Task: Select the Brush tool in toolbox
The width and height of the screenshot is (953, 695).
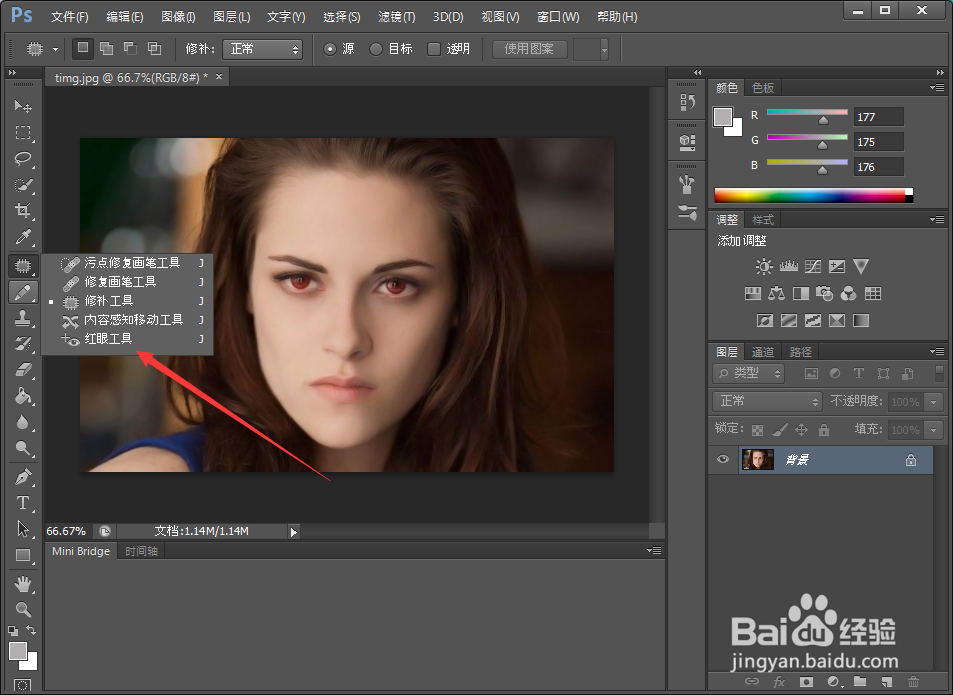Action: coord(23,292)
